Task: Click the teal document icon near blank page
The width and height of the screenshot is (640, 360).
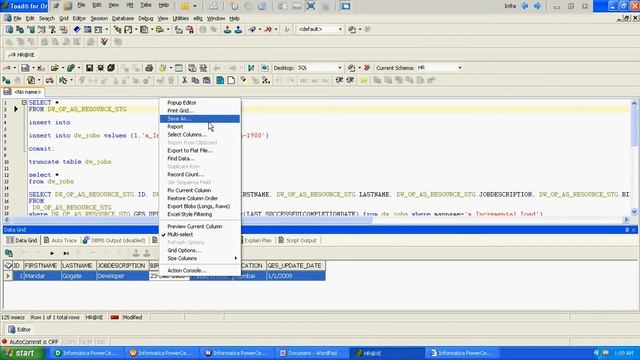Action: click(x=220, y=80)
